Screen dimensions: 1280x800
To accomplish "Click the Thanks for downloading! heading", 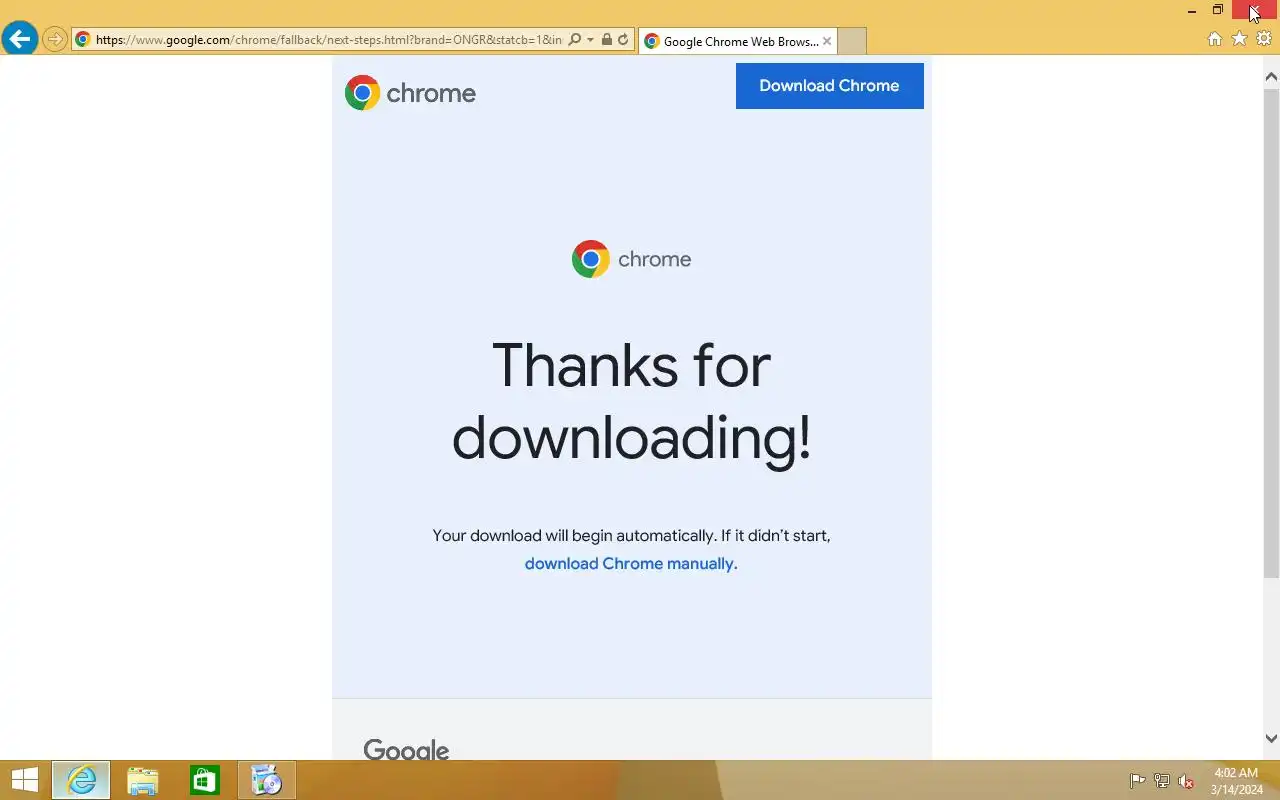I will [631, 401].
